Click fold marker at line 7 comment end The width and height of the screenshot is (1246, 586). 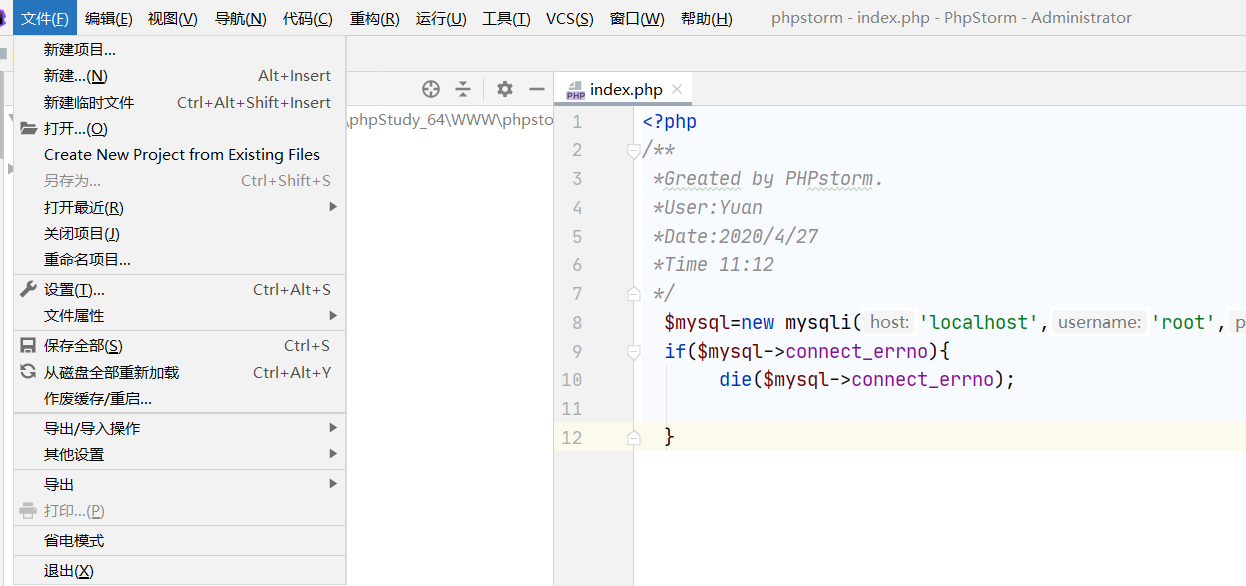[x=633, y=294]
